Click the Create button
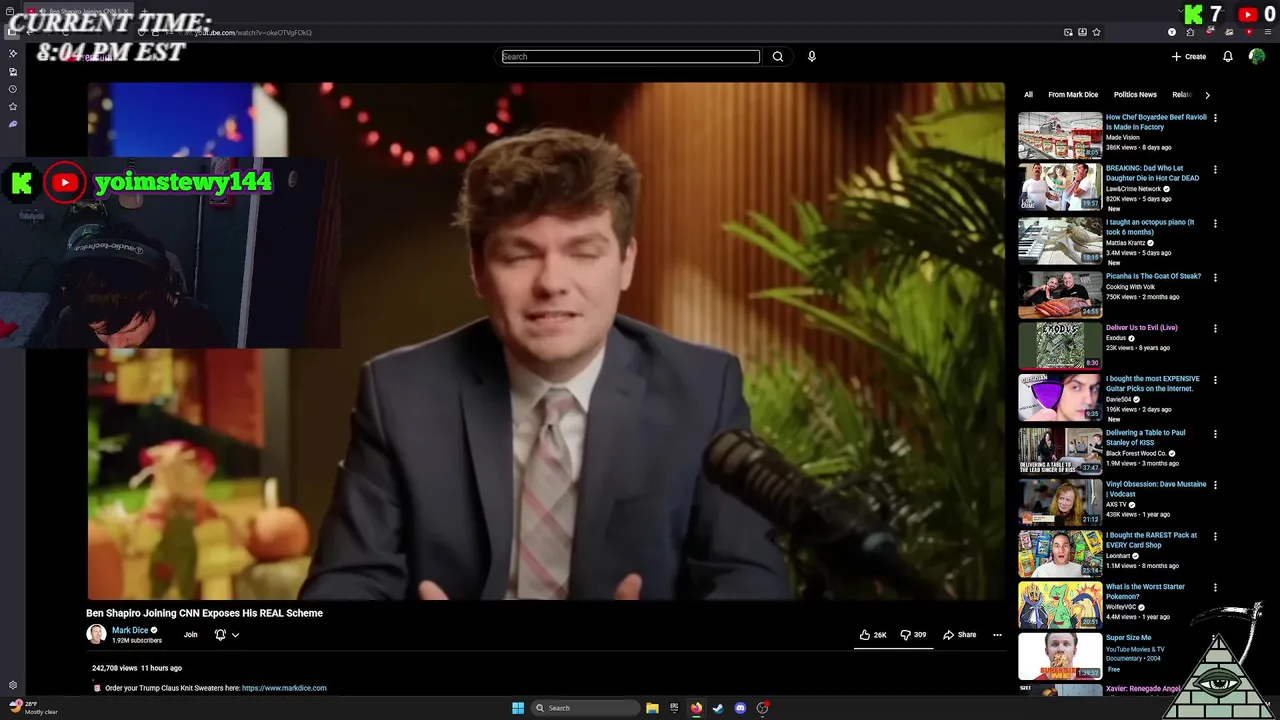1280x720 pixels. (x=1189, y=56)
